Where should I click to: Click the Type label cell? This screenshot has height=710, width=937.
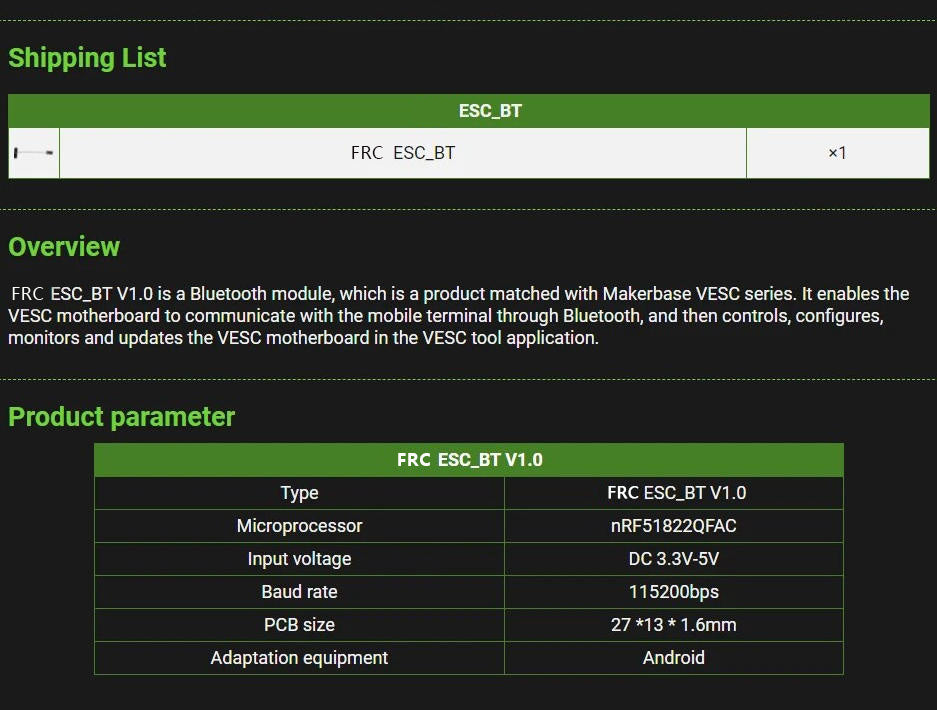[299, 493]
